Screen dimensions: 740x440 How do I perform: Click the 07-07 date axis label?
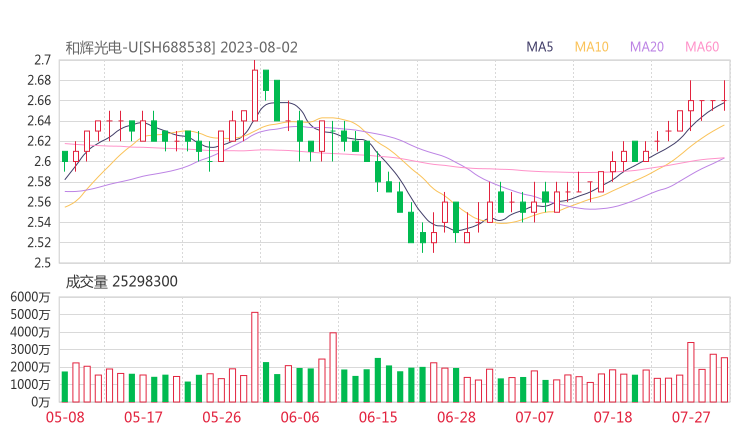click(534, 417)
